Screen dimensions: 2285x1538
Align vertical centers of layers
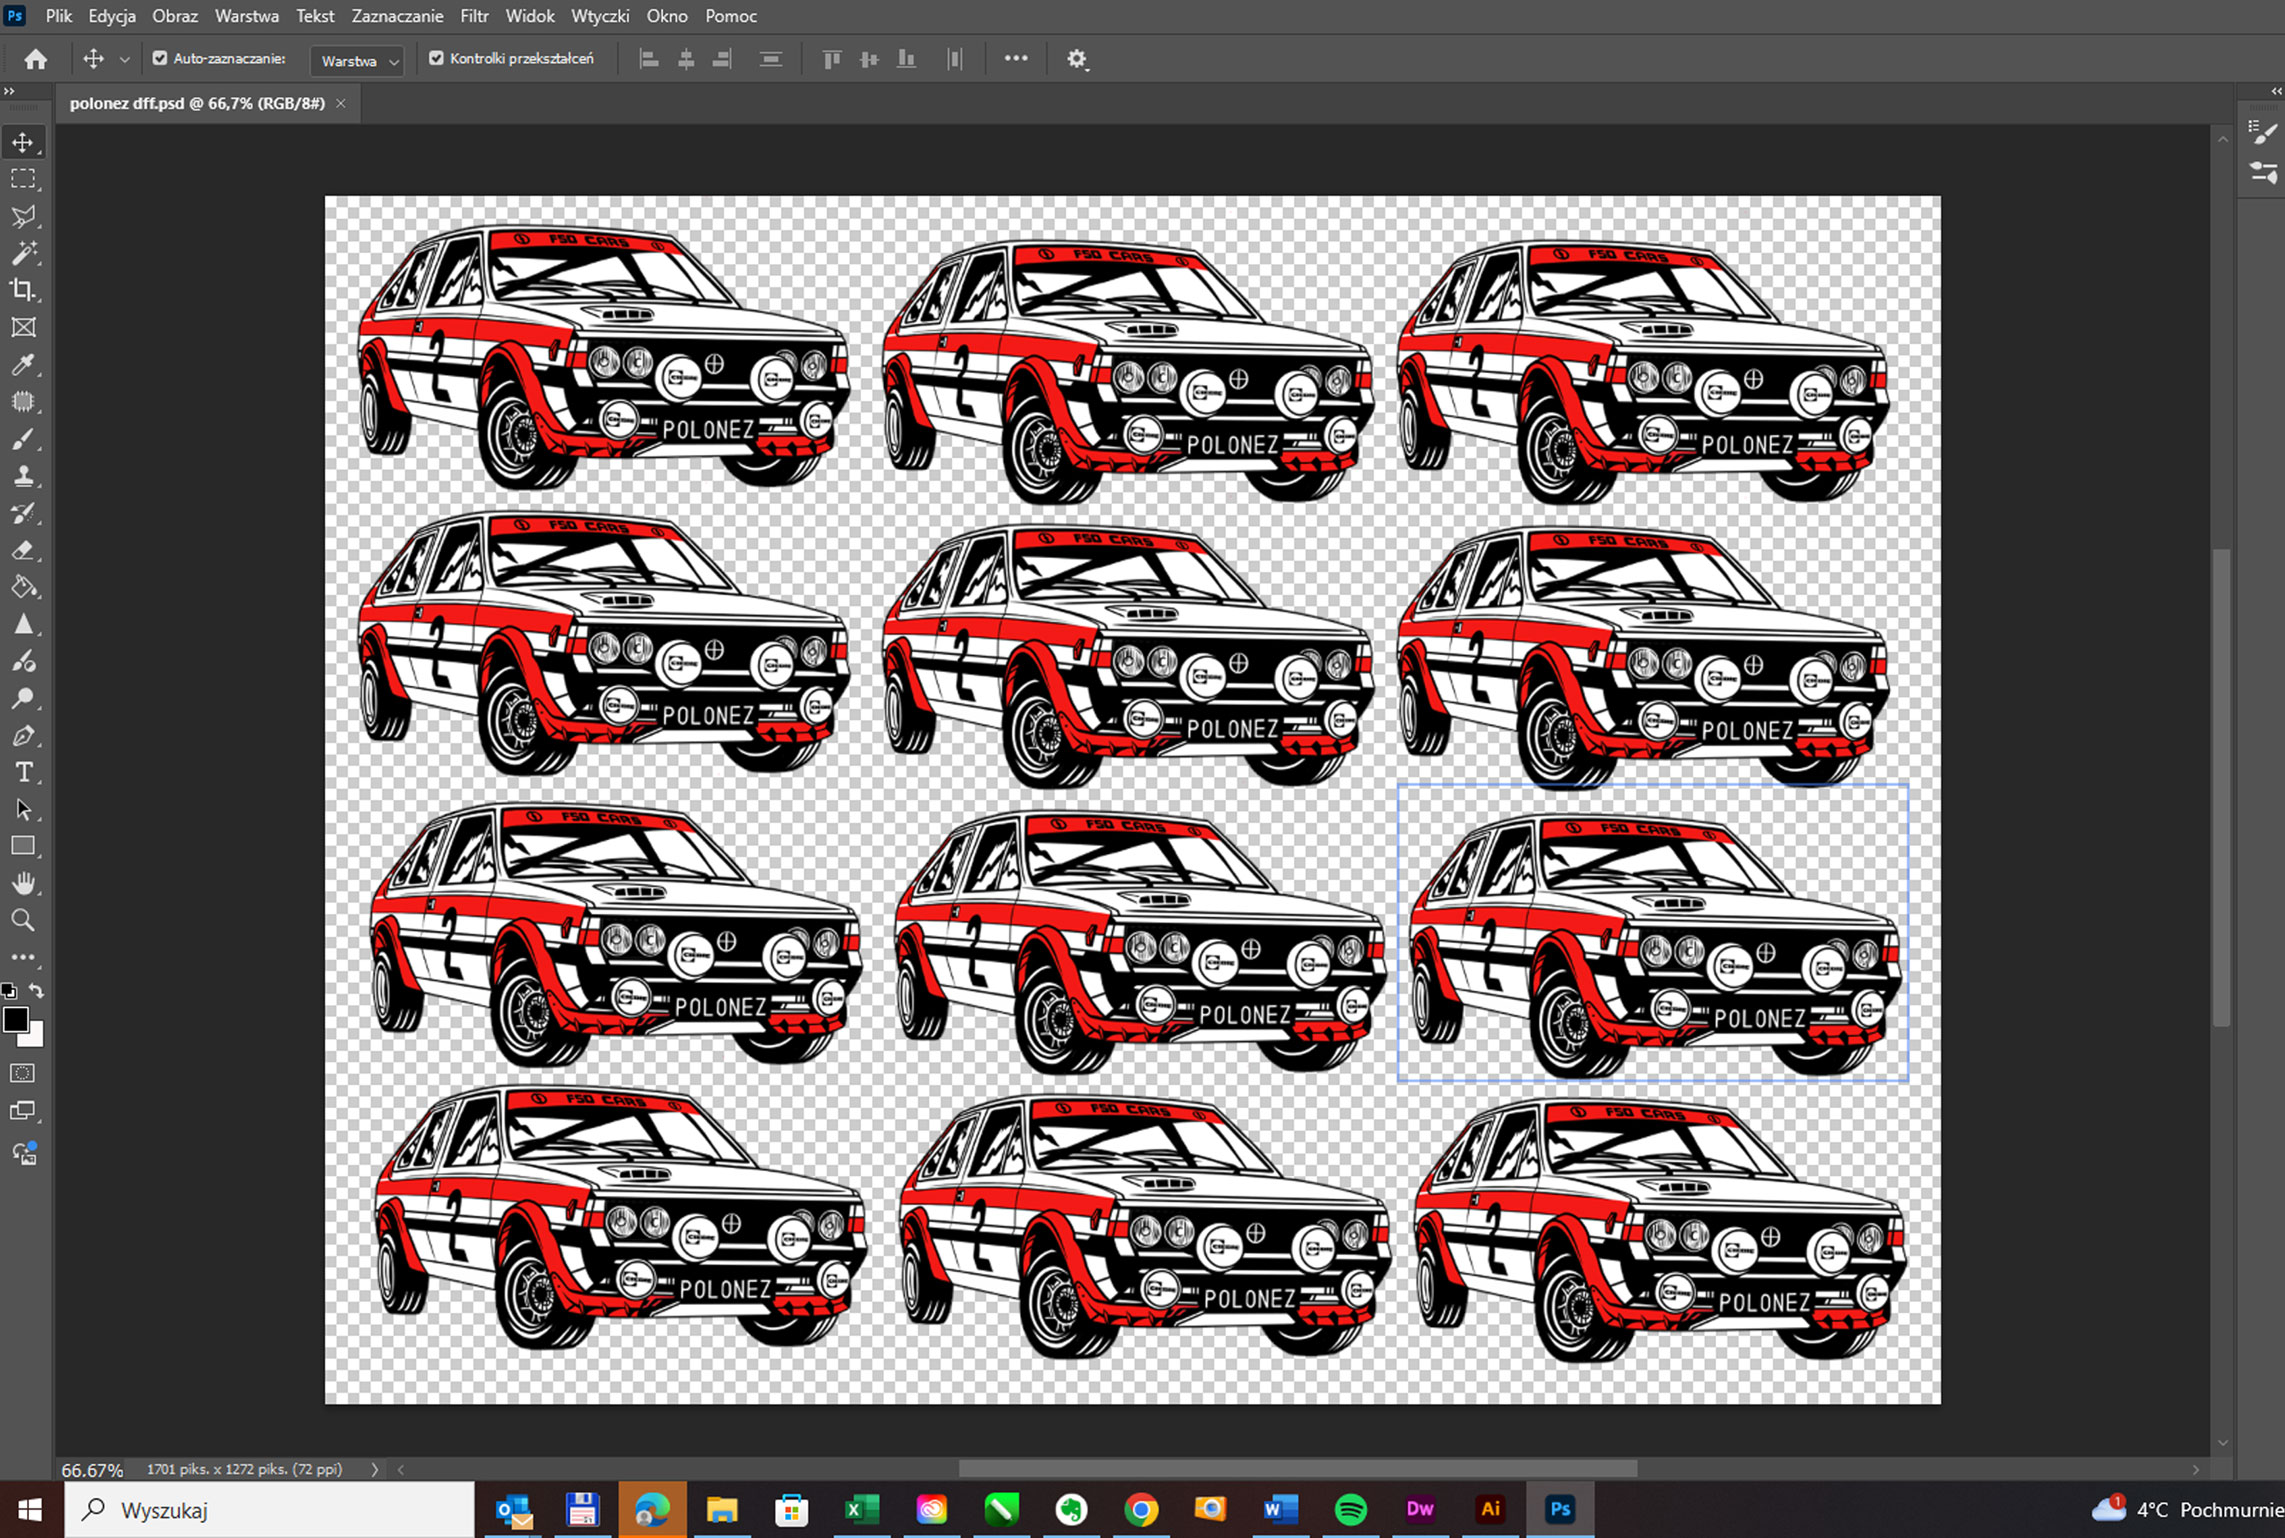(869, 59)
